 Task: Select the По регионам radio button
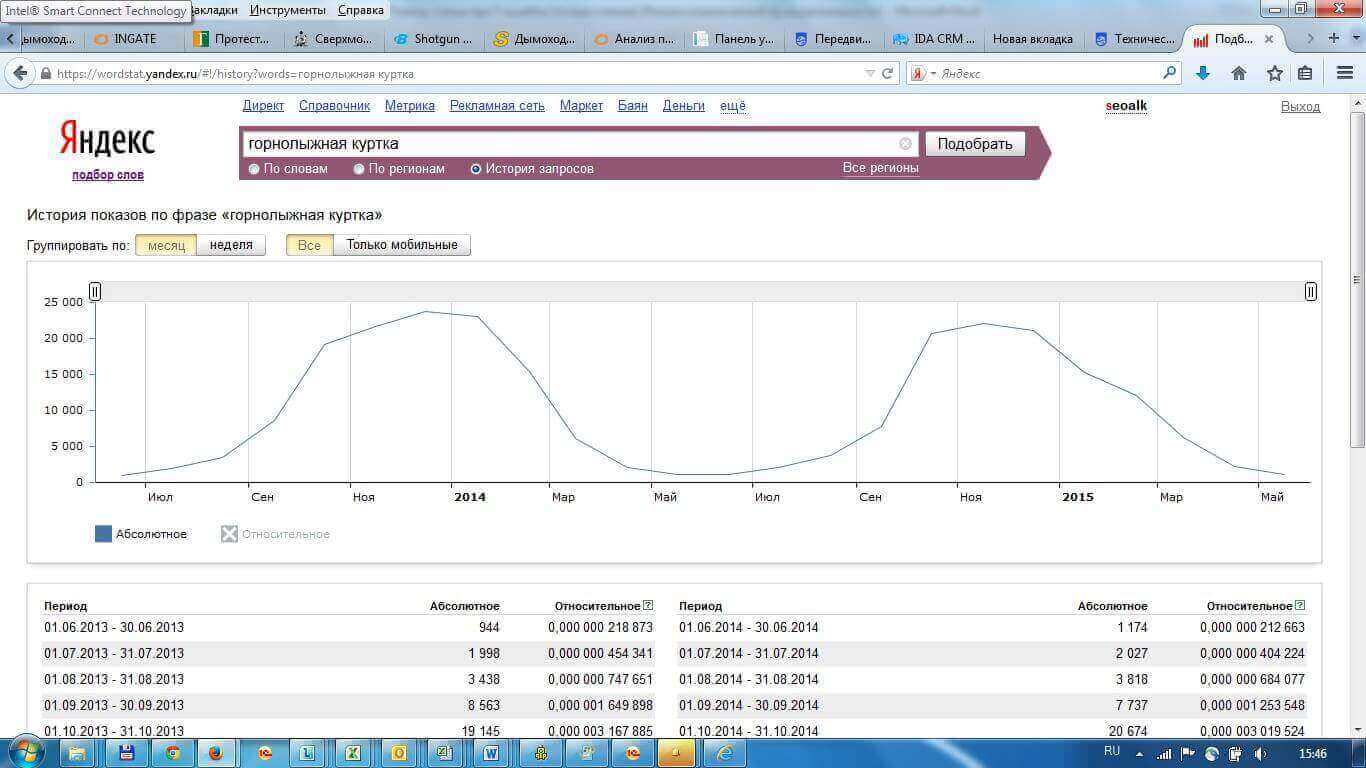(x=359, y=169)
